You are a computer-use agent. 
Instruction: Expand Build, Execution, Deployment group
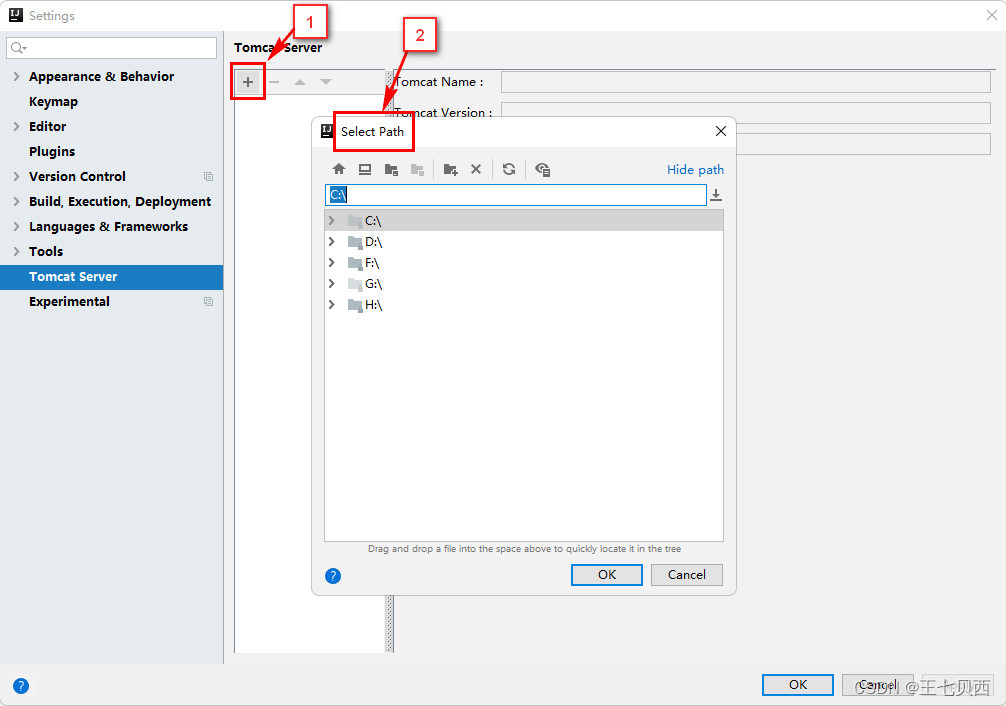[x=17, y=202]
